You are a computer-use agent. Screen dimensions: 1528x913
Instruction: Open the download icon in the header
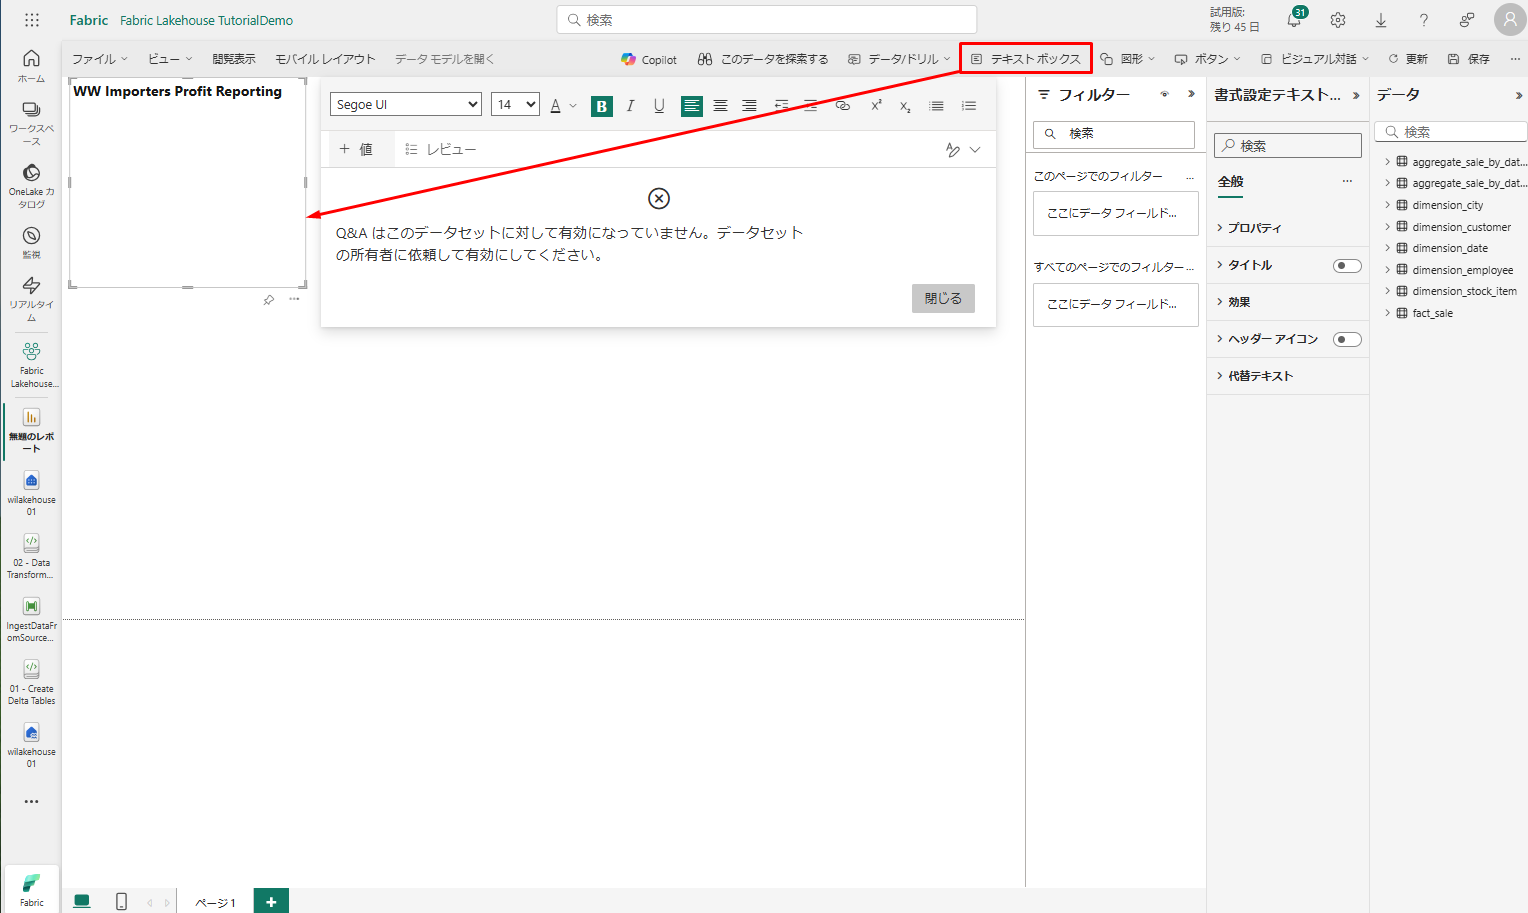(1381, 20)
